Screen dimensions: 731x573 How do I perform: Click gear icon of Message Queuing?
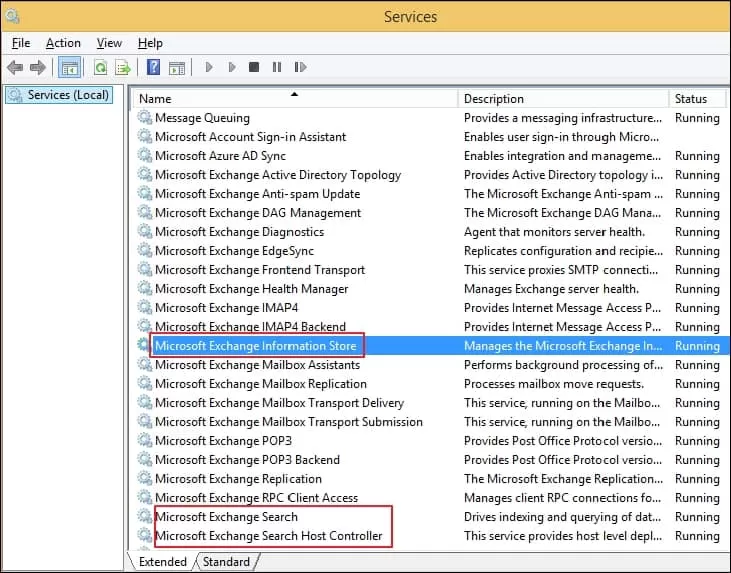click(x=145, y=117)
